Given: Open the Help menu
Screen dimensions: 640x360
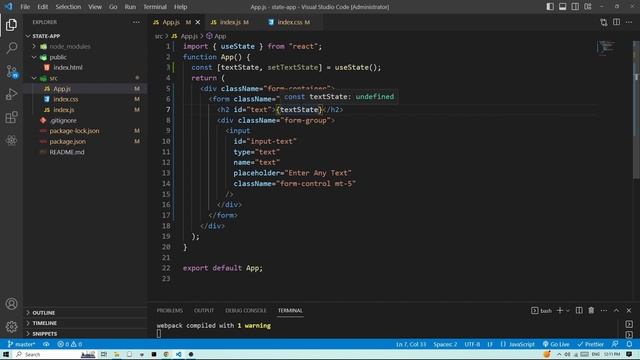Looking at the screenshot, I should point(180,7).
